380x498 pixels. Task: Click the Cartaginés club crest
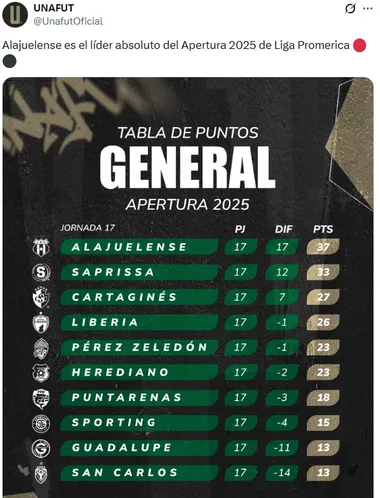41,297
